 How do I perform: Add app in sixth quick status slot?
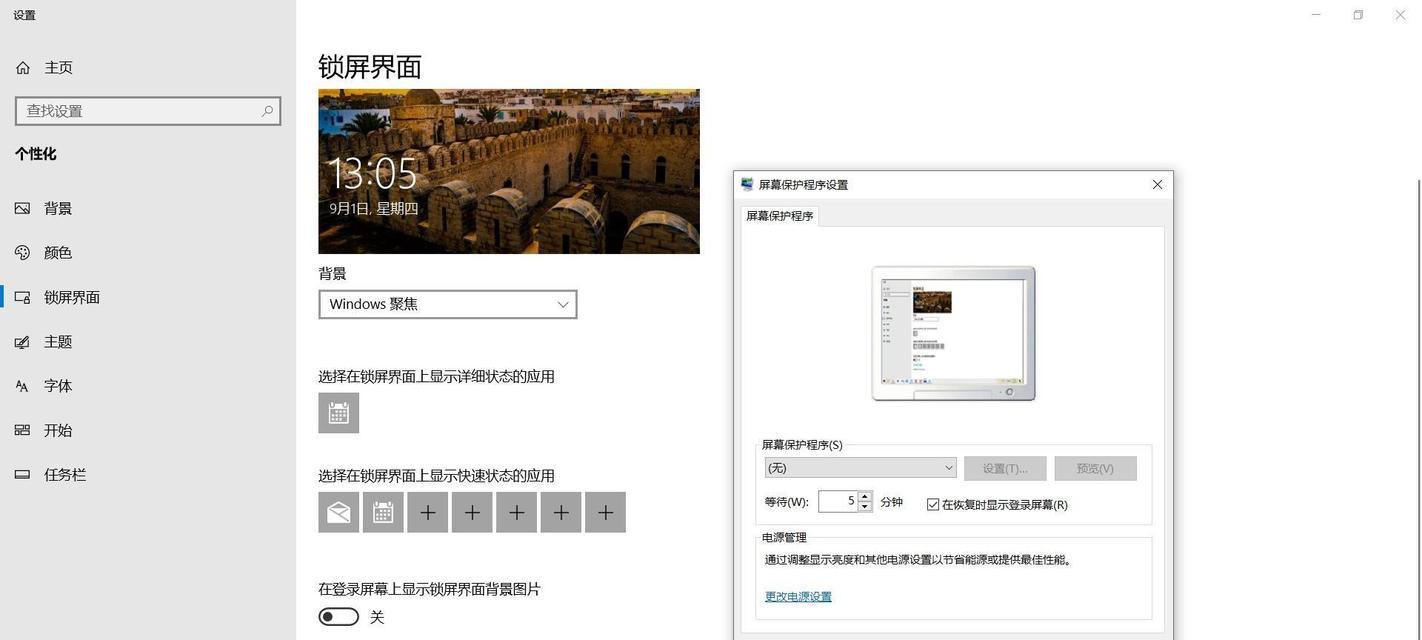(x=561, y=512)
